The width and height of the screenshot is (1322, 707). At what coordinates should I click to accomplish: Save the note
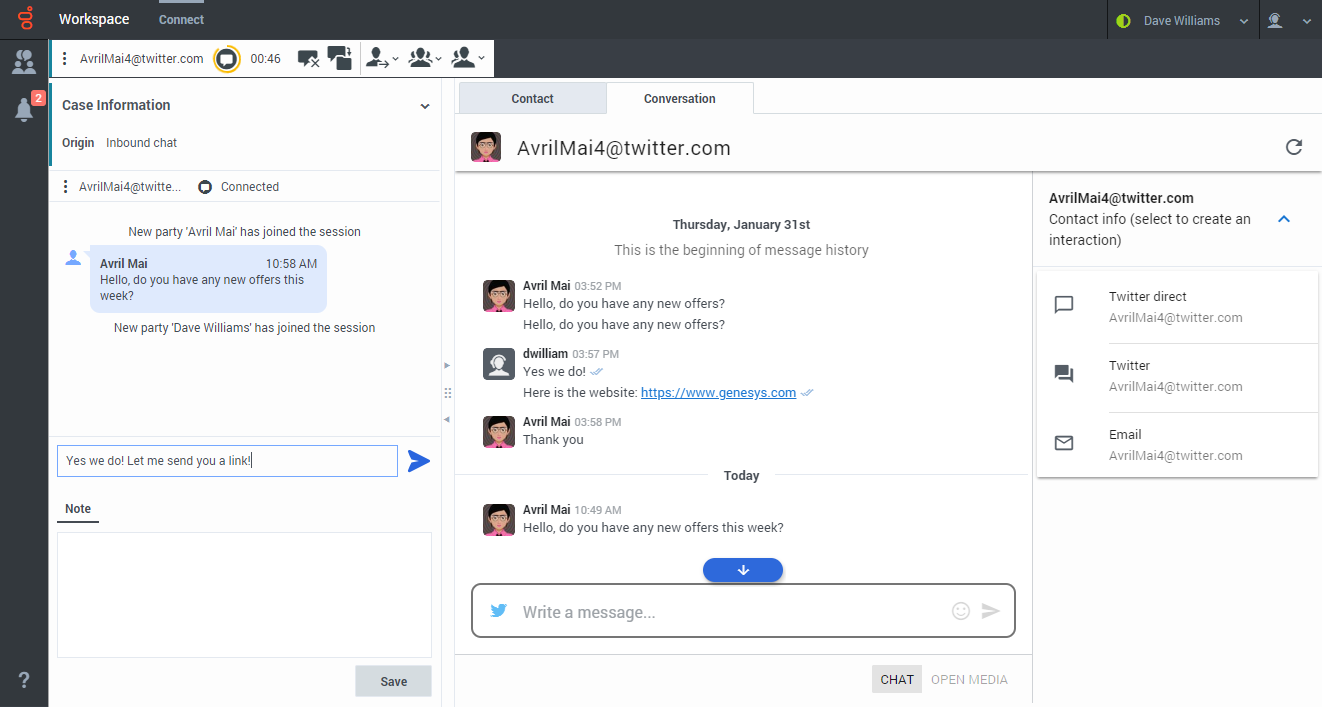coord(394,681)
